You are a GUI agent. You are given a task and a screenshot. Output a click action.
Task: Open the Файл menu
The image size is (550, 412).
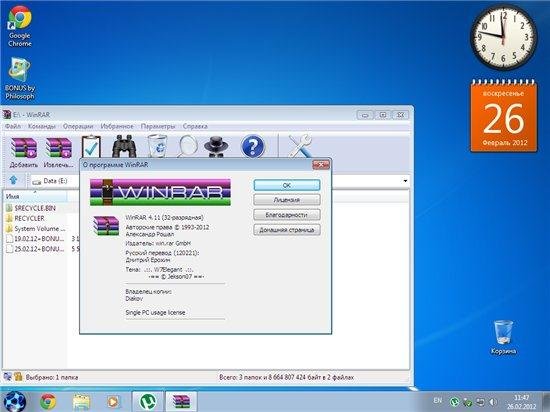(13, 126)
